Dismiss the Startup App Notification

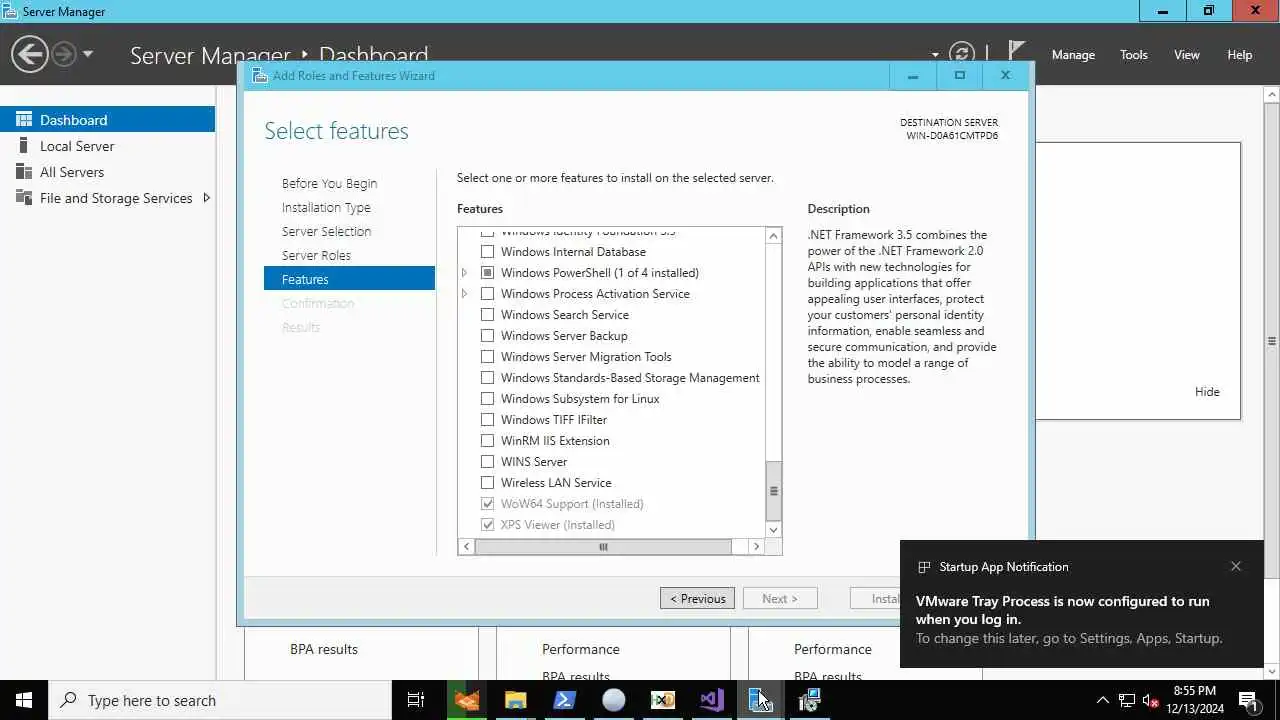1236,566
